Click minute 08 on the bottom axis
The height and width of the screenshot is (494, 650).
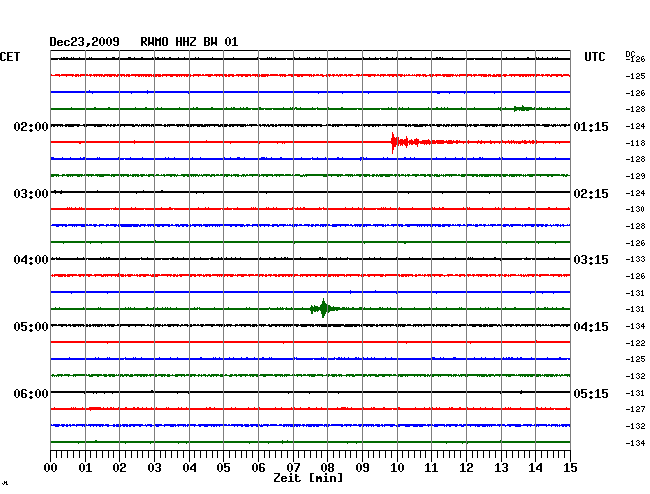coord(327,468)
